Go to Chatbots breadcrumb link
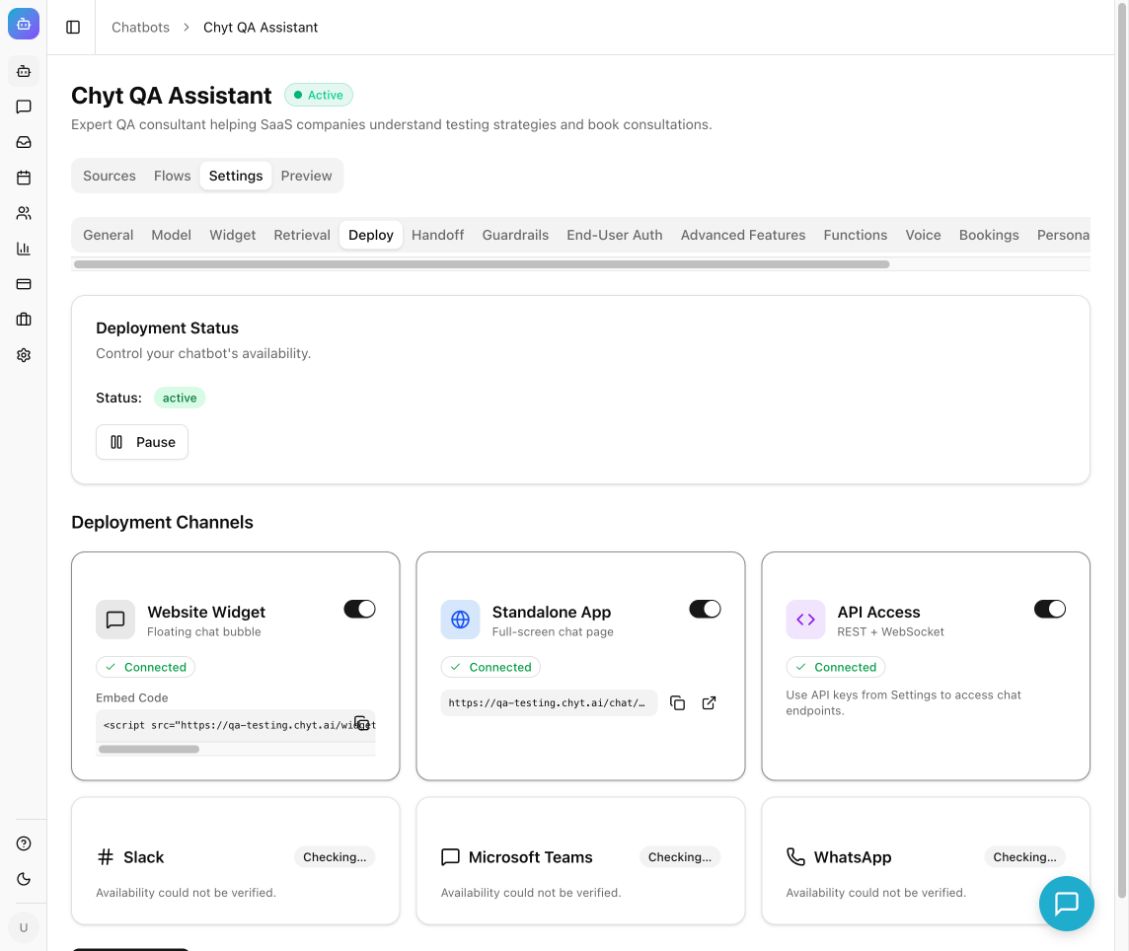The image size is (1129, 951). pos(140,27)
